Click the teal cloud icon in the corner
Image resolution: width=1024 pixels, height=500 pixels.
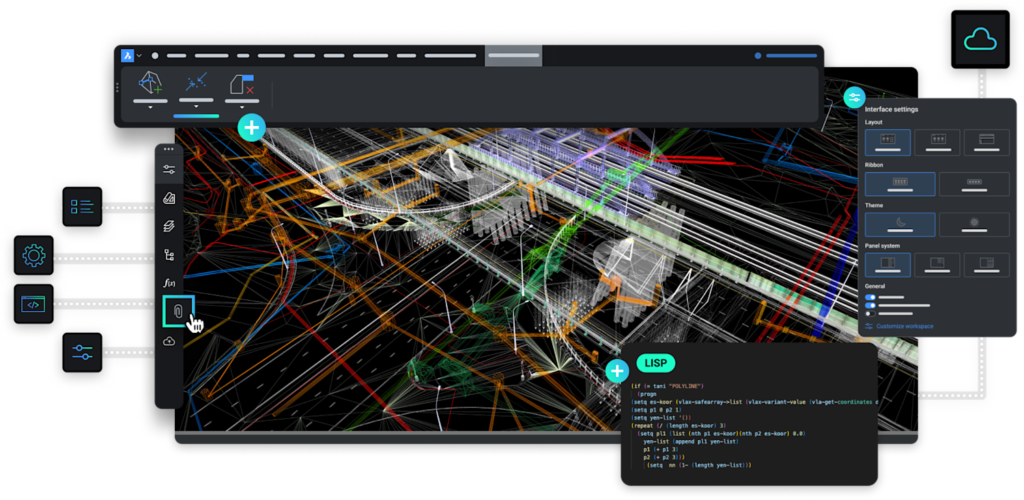pyautogui.click(x=980, y=39)
